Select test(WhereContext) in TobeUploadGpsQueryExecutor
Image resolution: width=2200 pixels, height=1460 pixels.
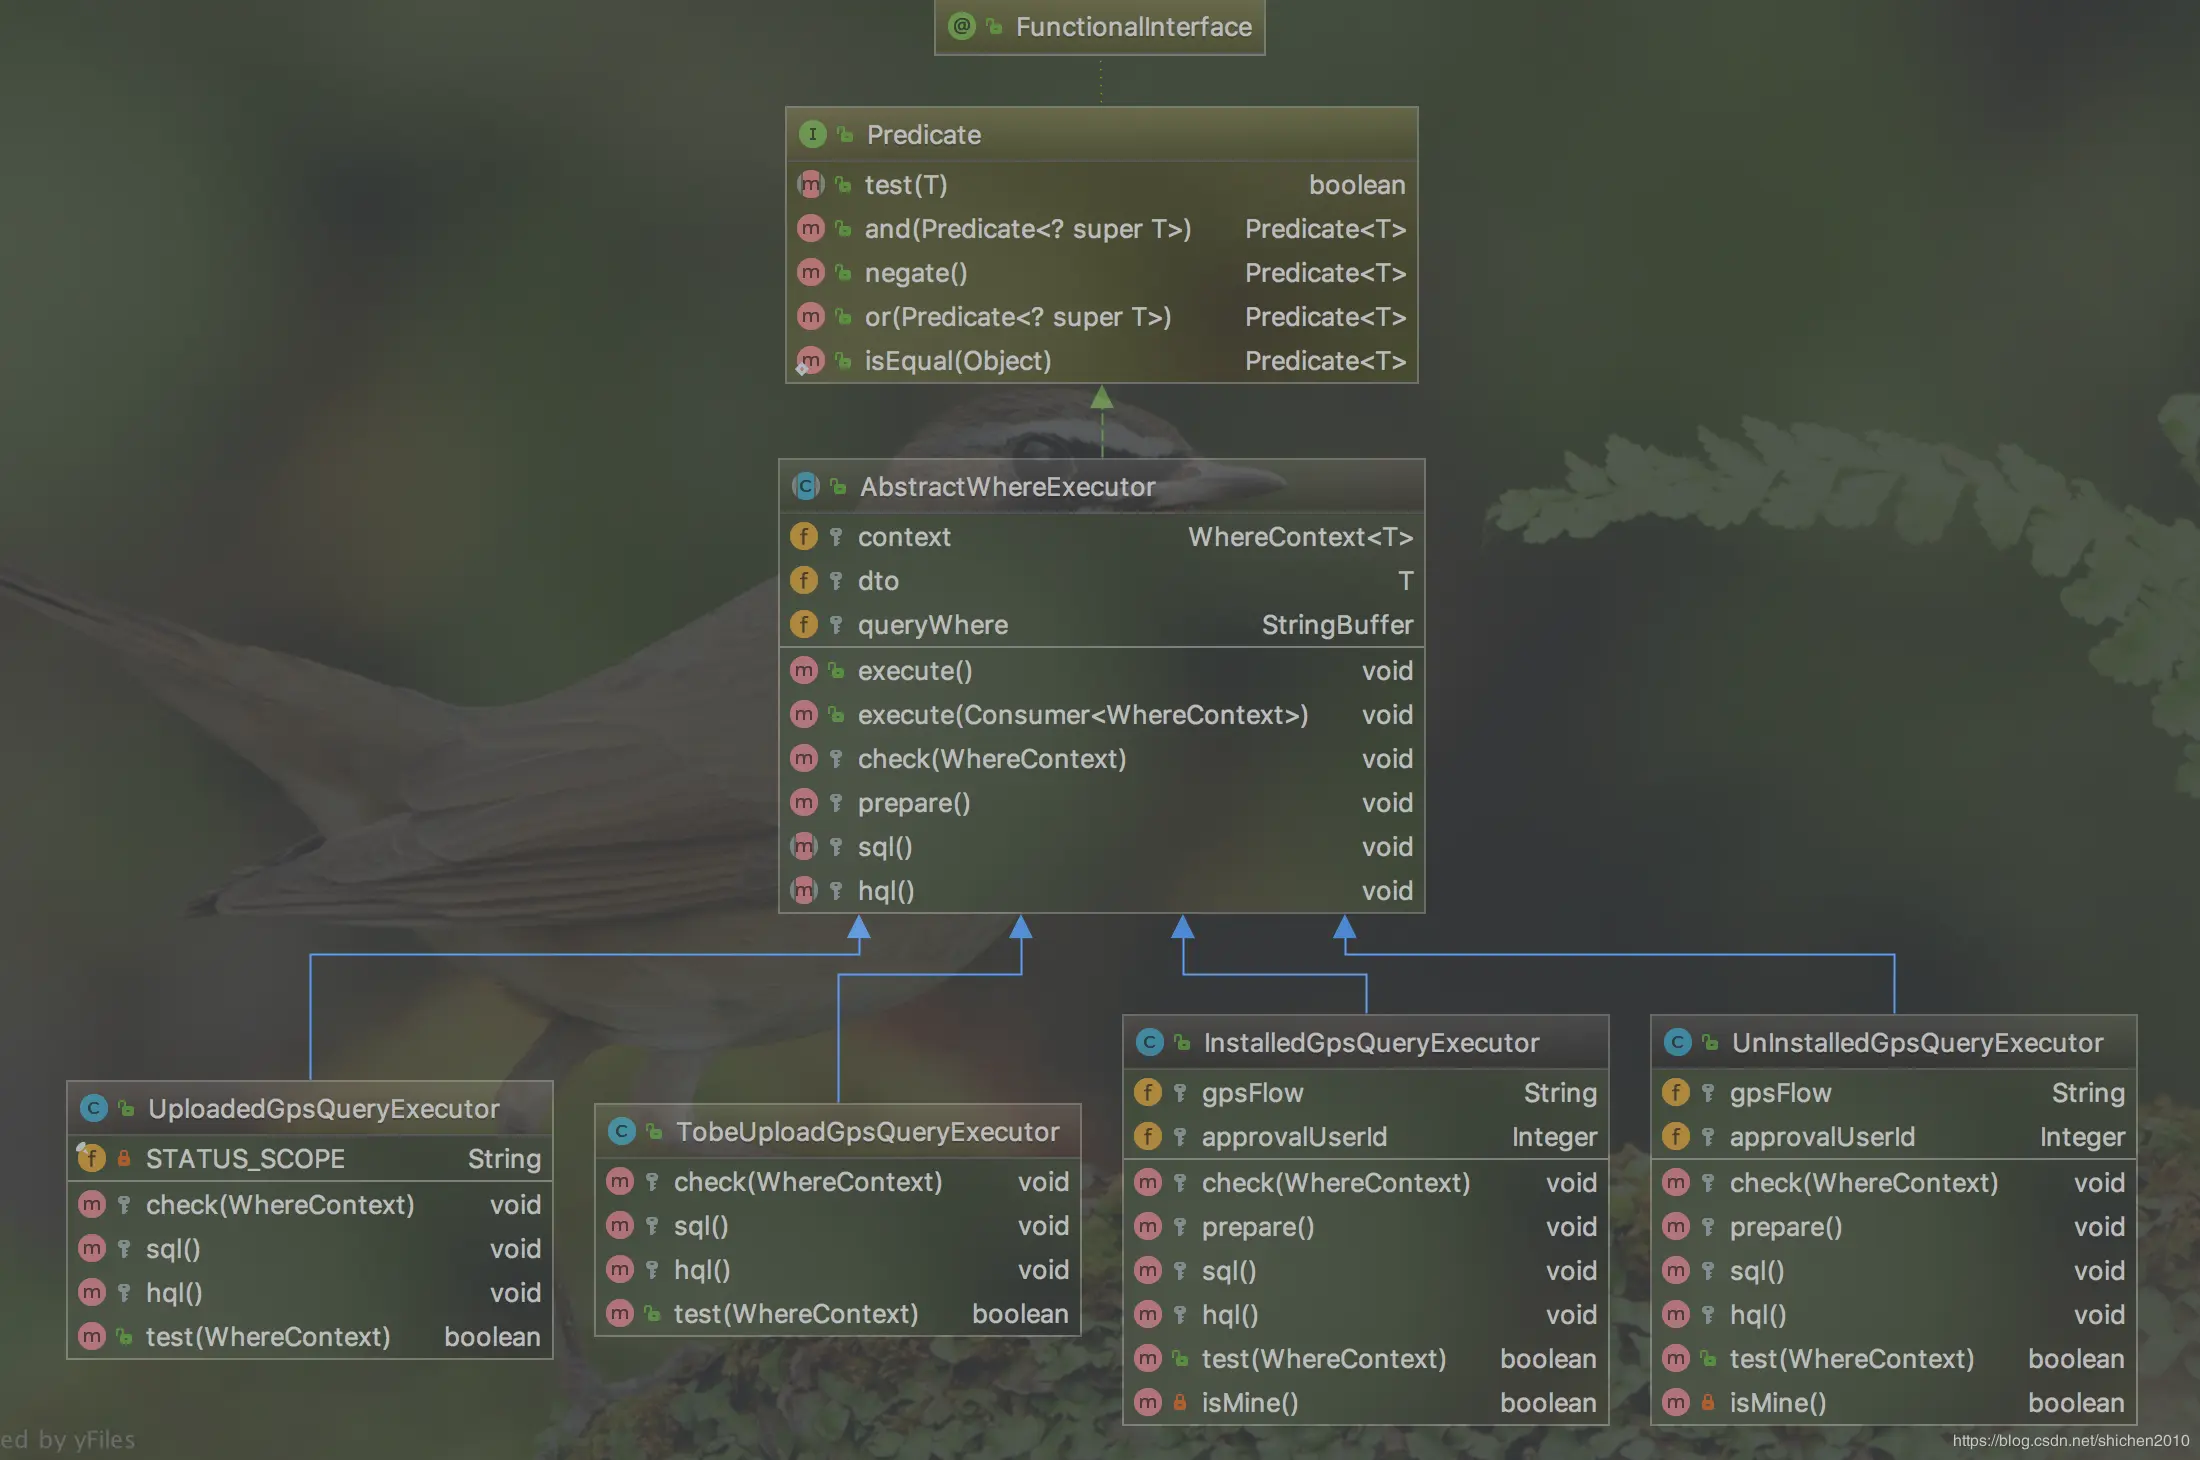(795, 1313)
